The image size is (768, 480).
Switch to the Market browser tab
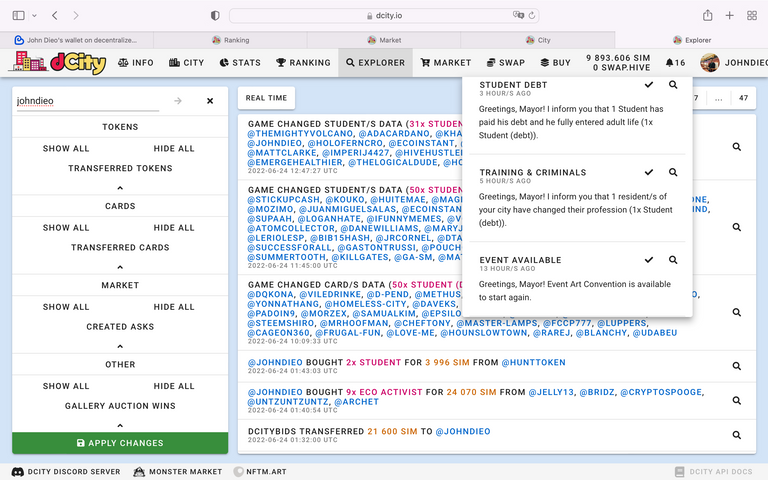(x=384, y=40)
